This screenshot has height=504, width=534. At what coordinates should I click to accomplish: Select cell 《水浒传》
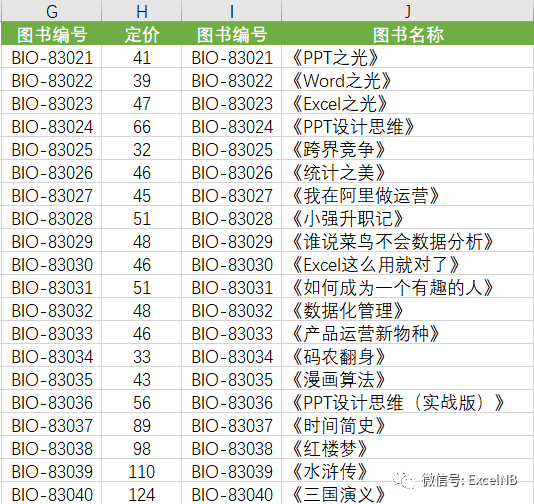(x=408, y=471)
